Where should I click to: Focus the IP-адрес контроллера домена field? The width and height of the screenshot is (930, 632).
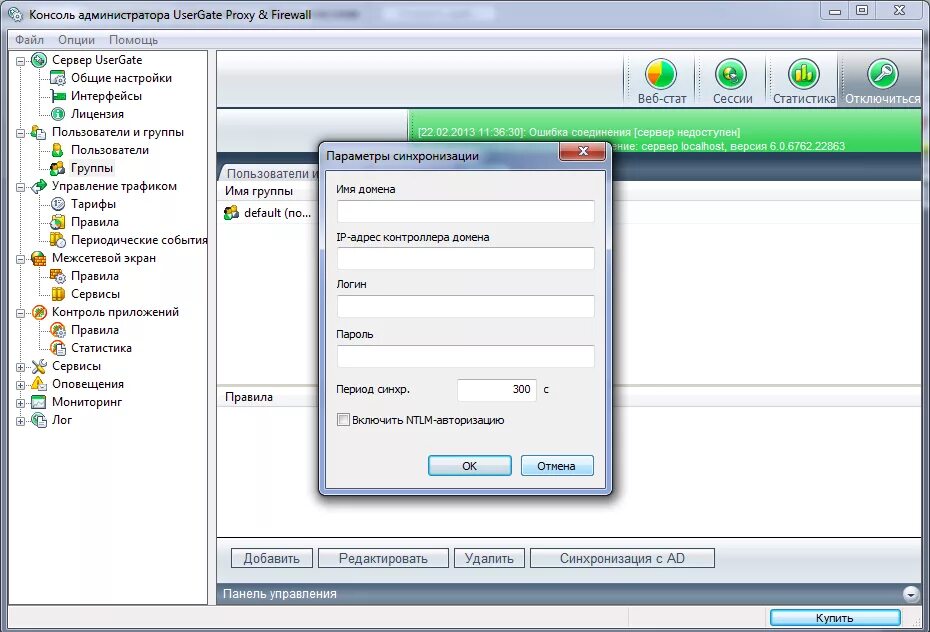pos(466,258)
